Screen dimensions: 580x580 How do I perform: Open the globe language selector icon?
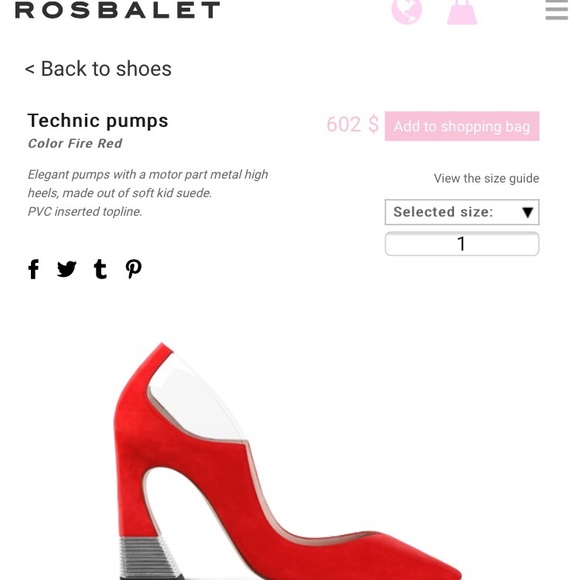(x=407, y=11)
